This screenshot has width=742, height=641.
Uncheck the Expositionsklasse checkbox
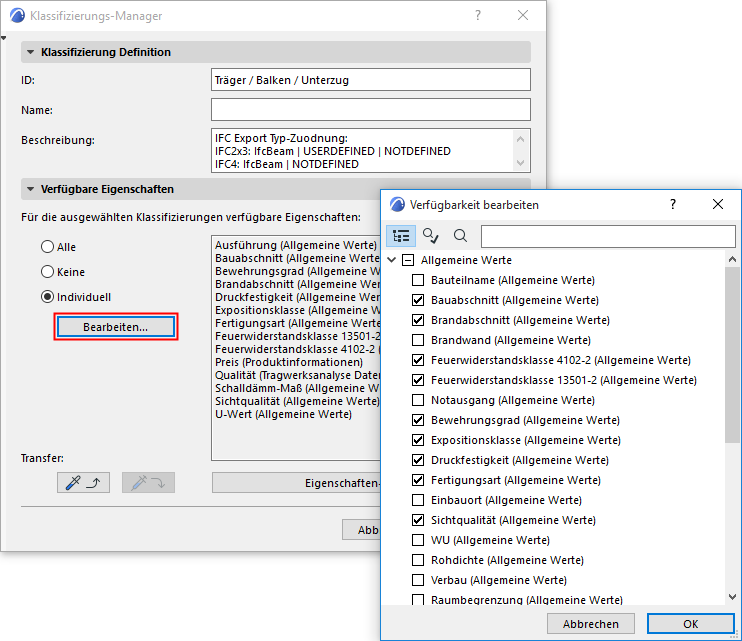[418, 440]
